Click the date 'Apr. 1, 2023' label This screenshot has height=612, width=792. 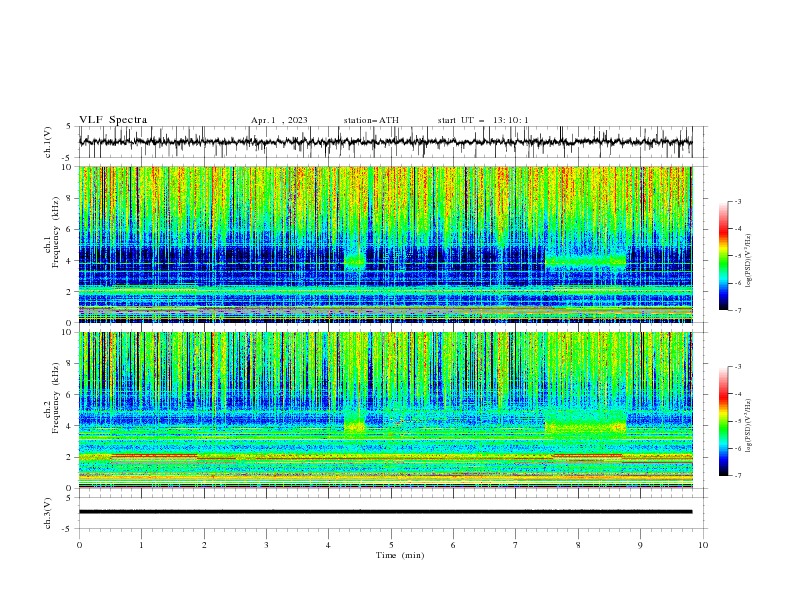tap(279, 120)
